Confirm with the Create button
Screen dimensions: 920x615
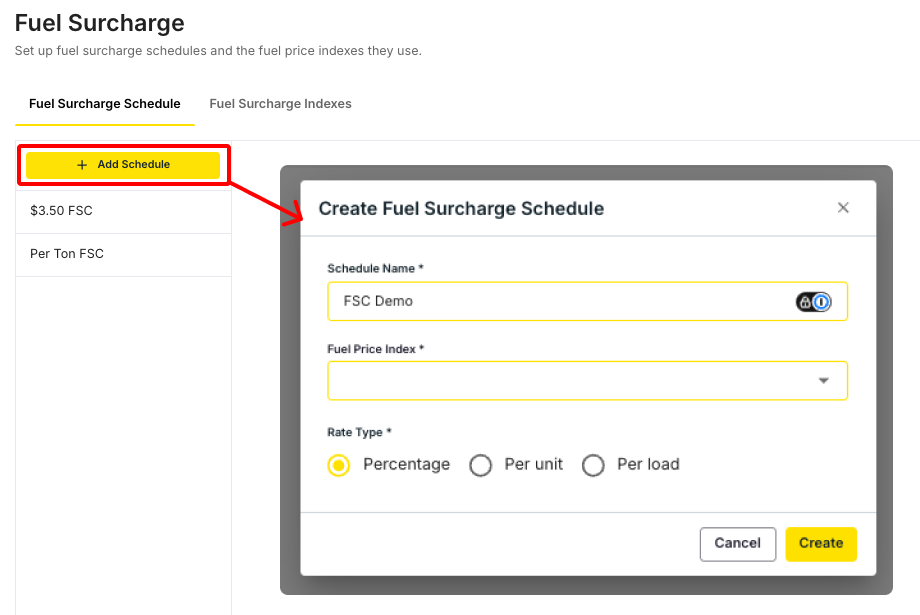click(x=821, y=543)
